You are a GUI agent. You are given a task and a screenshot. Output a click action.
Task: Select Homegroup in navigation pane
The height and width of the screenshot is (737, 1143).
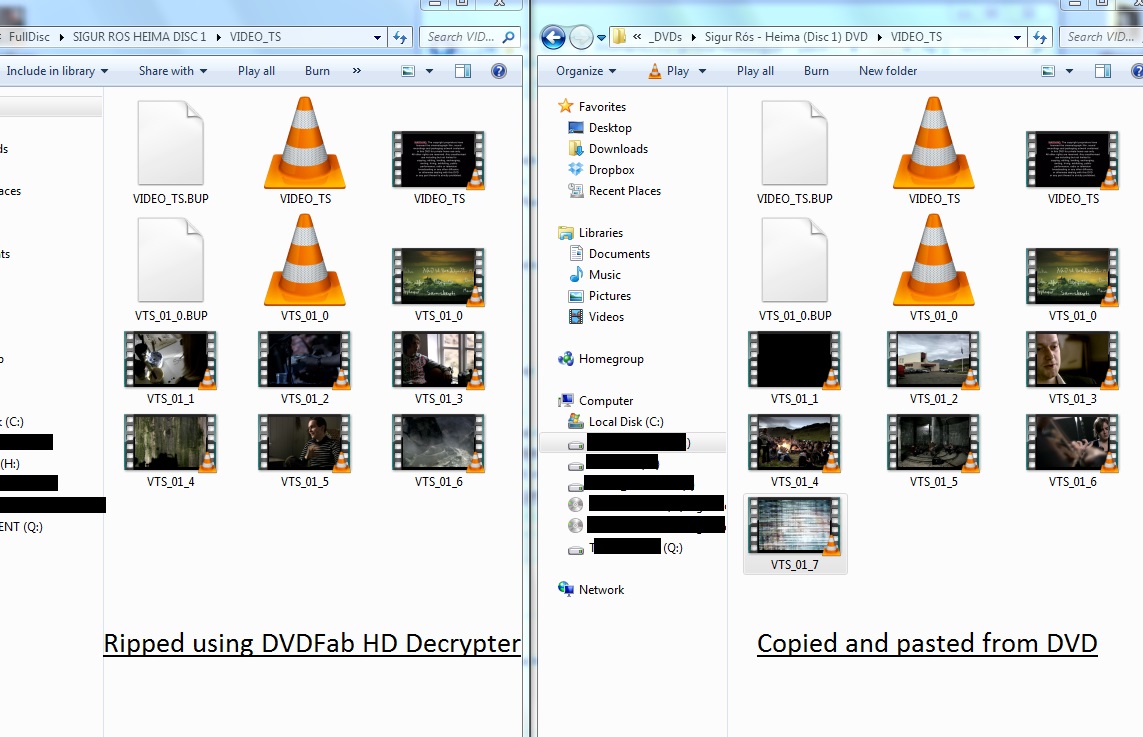(x=601, y=359)
